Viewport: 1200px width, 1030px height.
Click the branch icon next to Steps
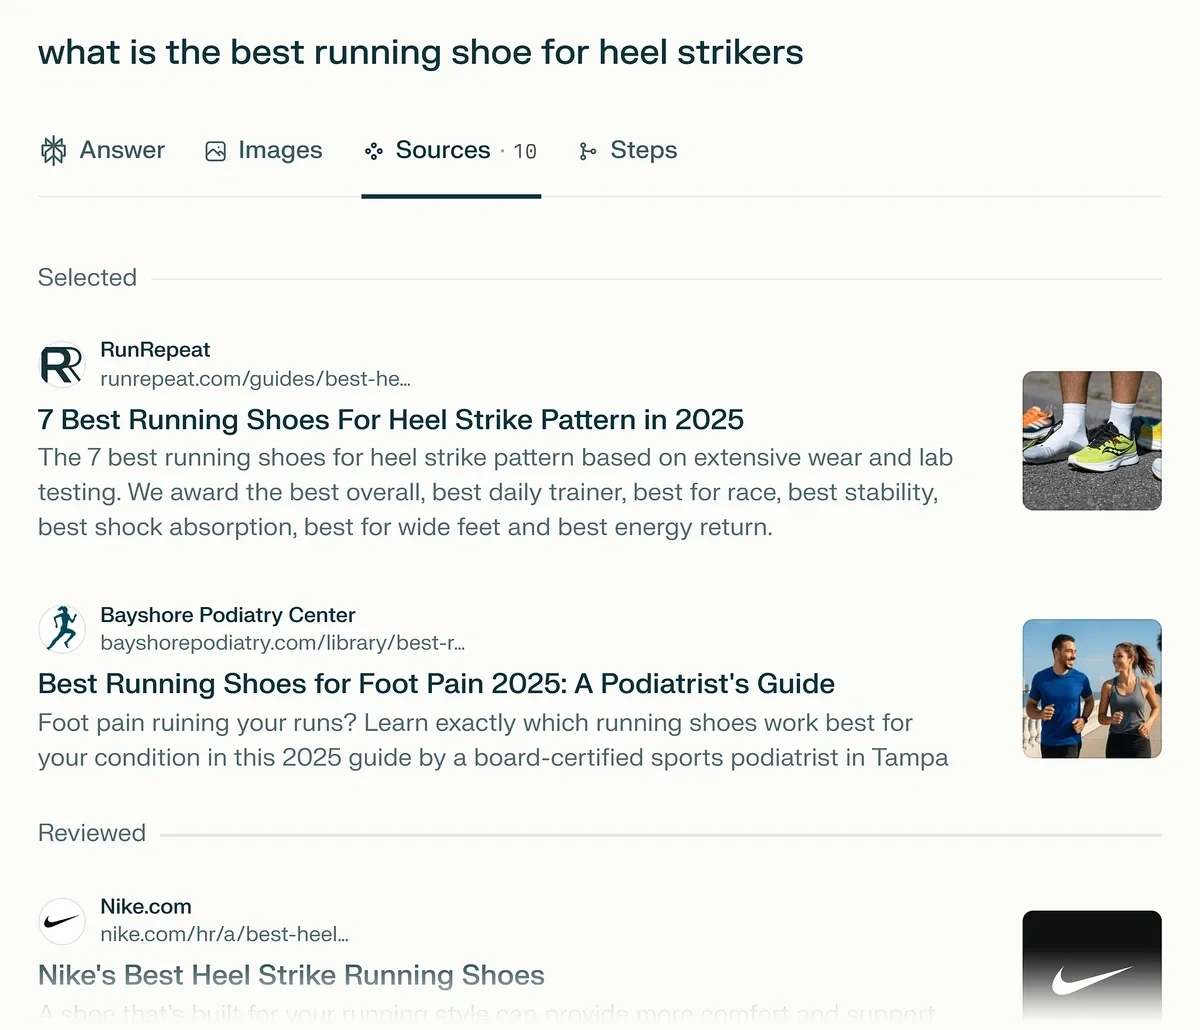[x=588, y=151]
